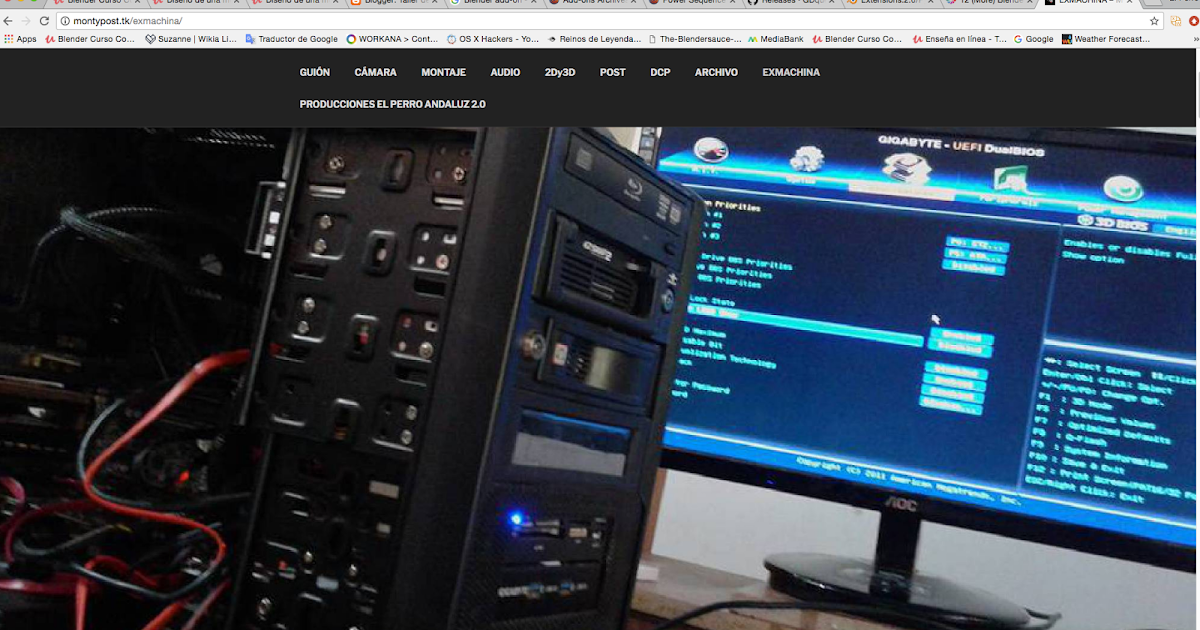This screenshot has height=630, width=1200.
Task: Select EXMACHINA in the site navigation
Action: pyautogui.click(x=791, y=72)
